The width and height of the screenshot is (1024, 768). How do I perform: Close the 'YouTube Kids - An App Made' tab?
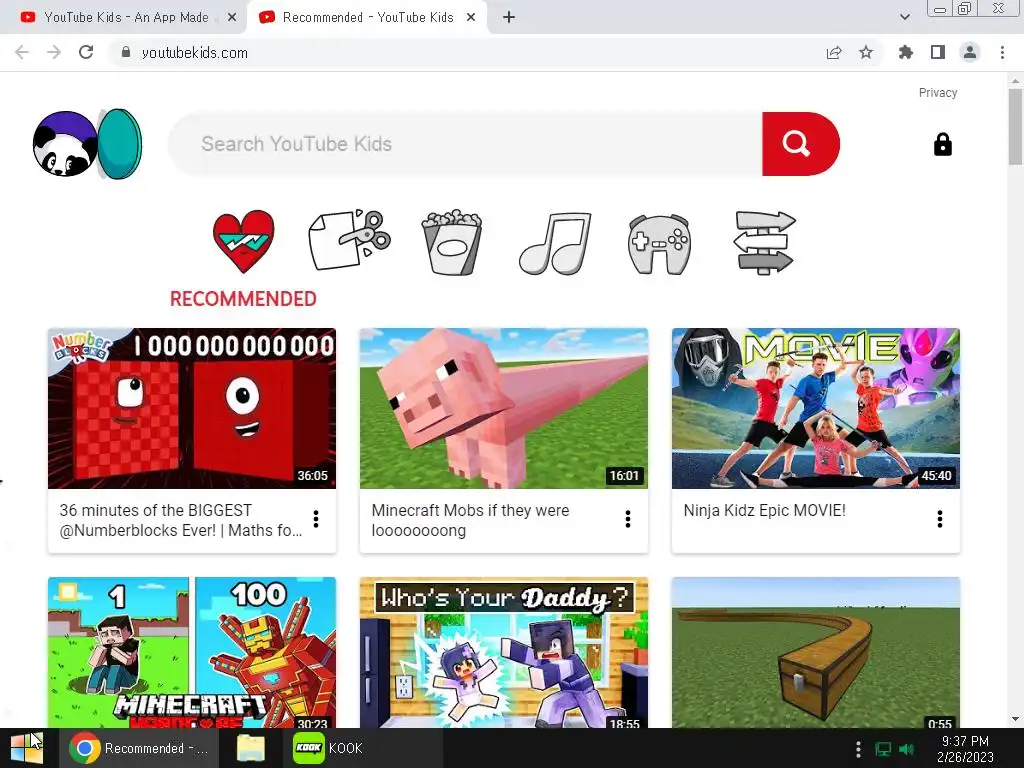[x=232, y=18]
